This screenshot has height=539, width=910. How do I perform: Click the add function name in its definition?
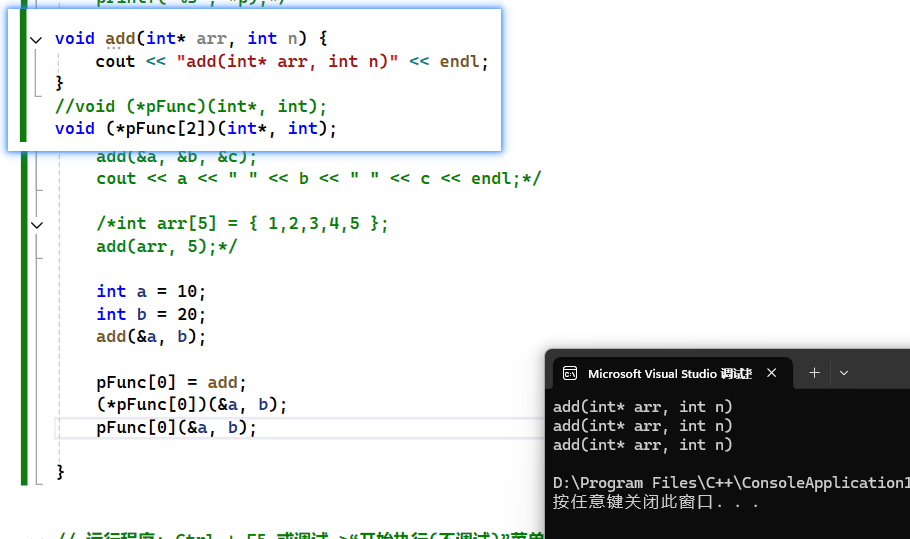(119, 39)
